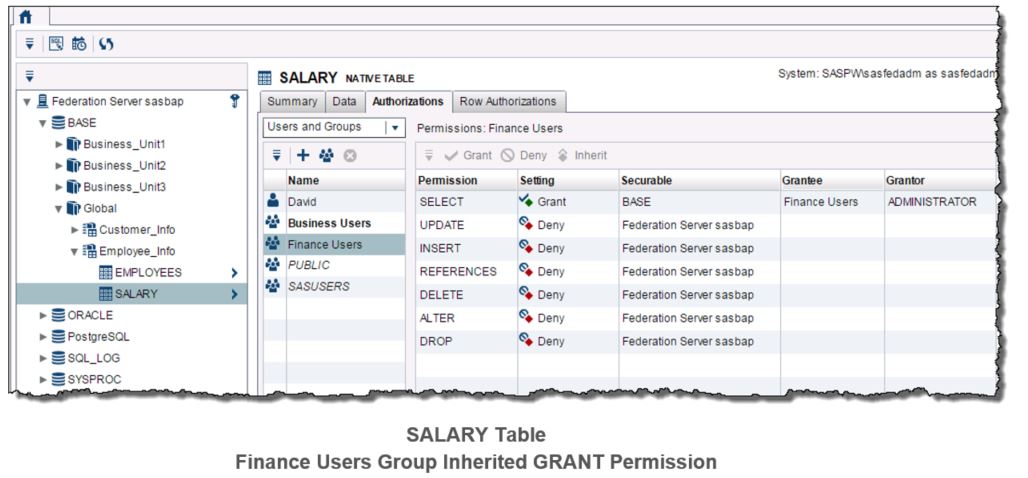This screenshot has height=478, width=1028.
Task: Collapse the Global schema node
Action: tap(59, 208)
